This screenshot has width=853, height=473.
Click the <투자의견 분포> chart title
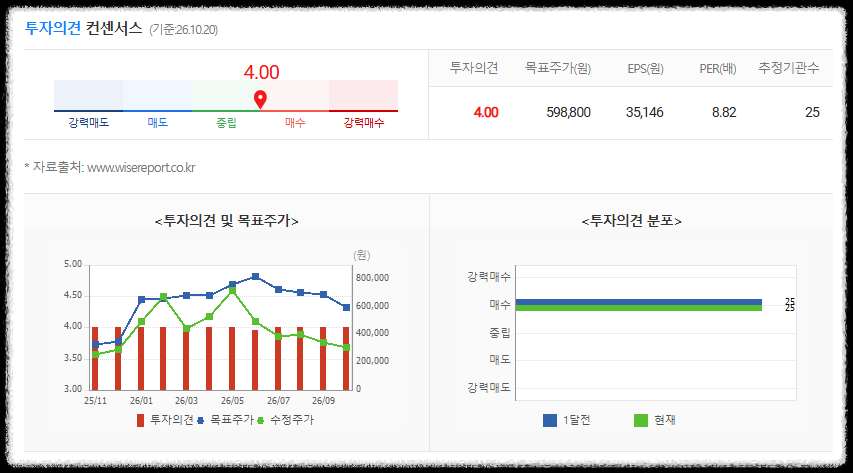tap(632, 220)
